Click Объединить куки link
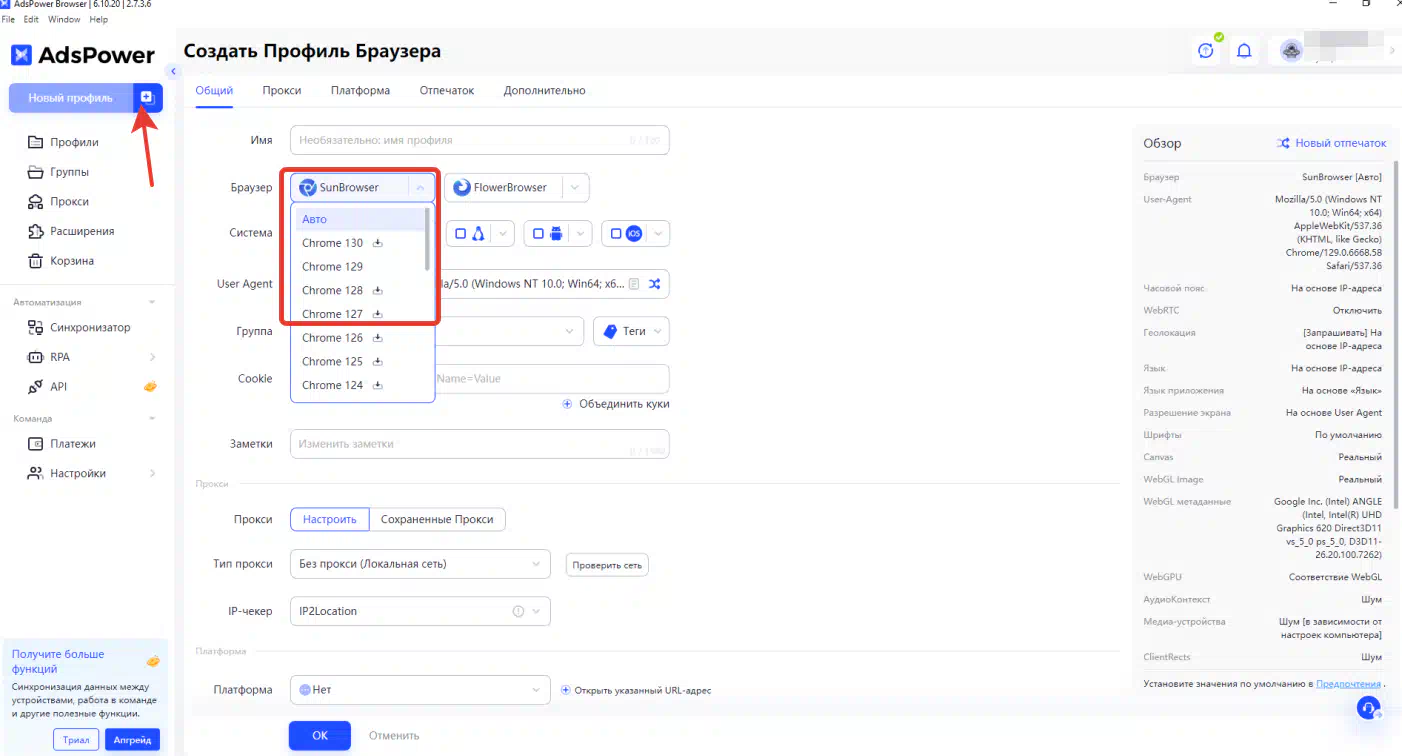 point(616,404)
